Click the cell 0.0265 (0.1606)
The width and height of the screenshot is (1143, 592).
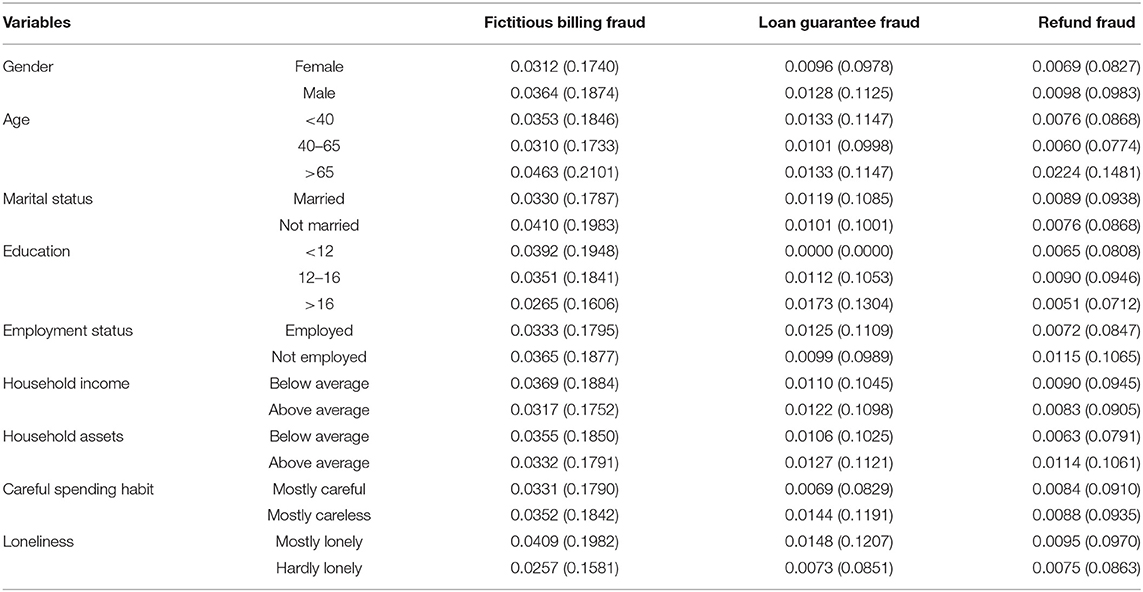click(x=564, y=305)
